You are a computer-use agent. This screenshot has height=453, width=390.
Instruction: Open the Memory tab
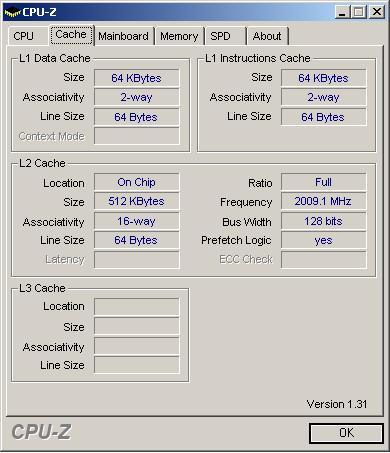tap(180, 36)
